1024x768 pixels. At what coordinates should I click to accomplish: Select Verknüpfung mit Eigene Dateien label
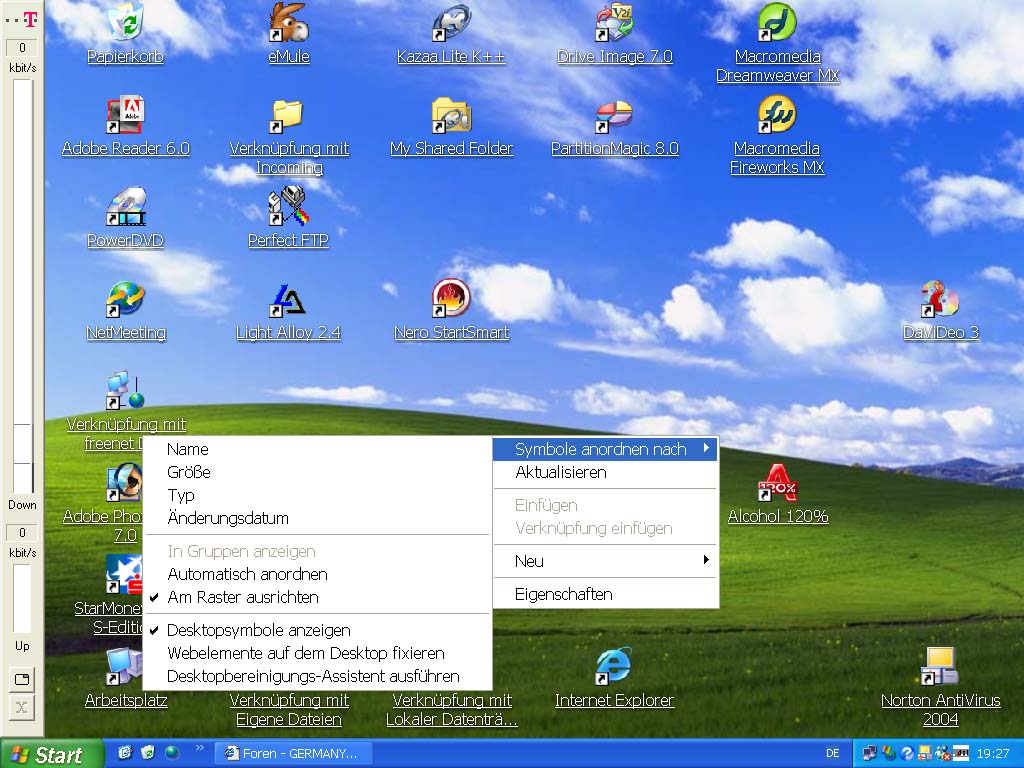click(289, 710)
